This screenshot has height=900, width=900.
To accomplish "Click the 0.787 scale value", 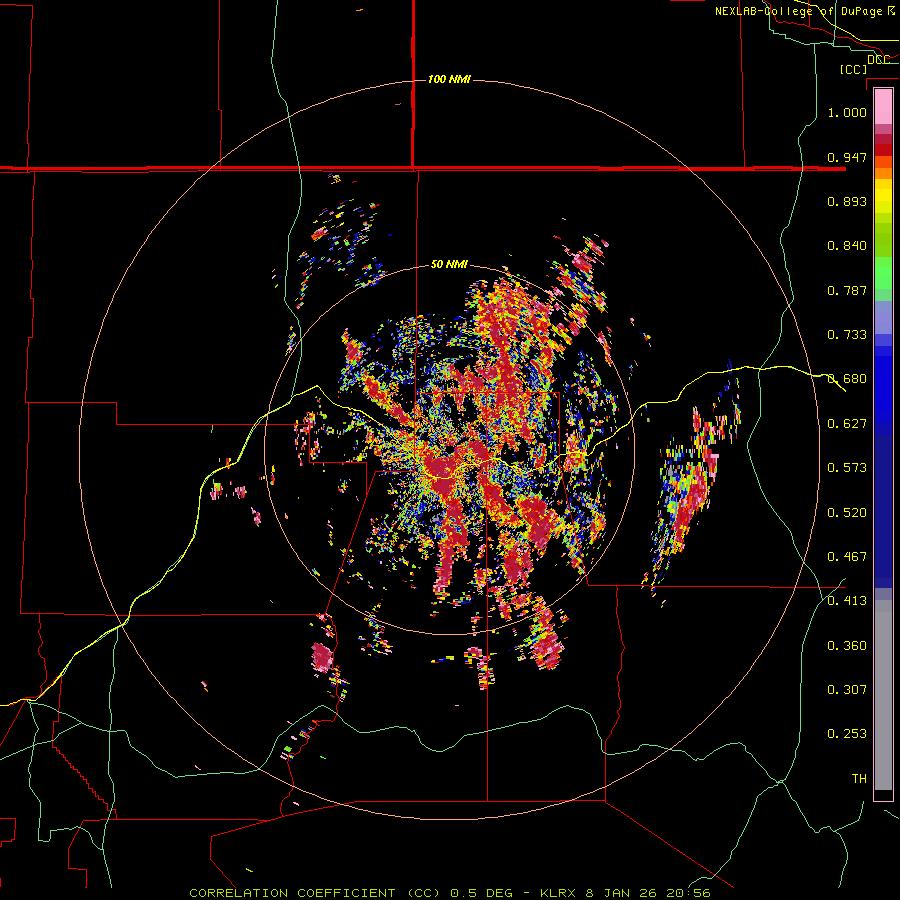I will pyautogui.click(x=847, y=290).
